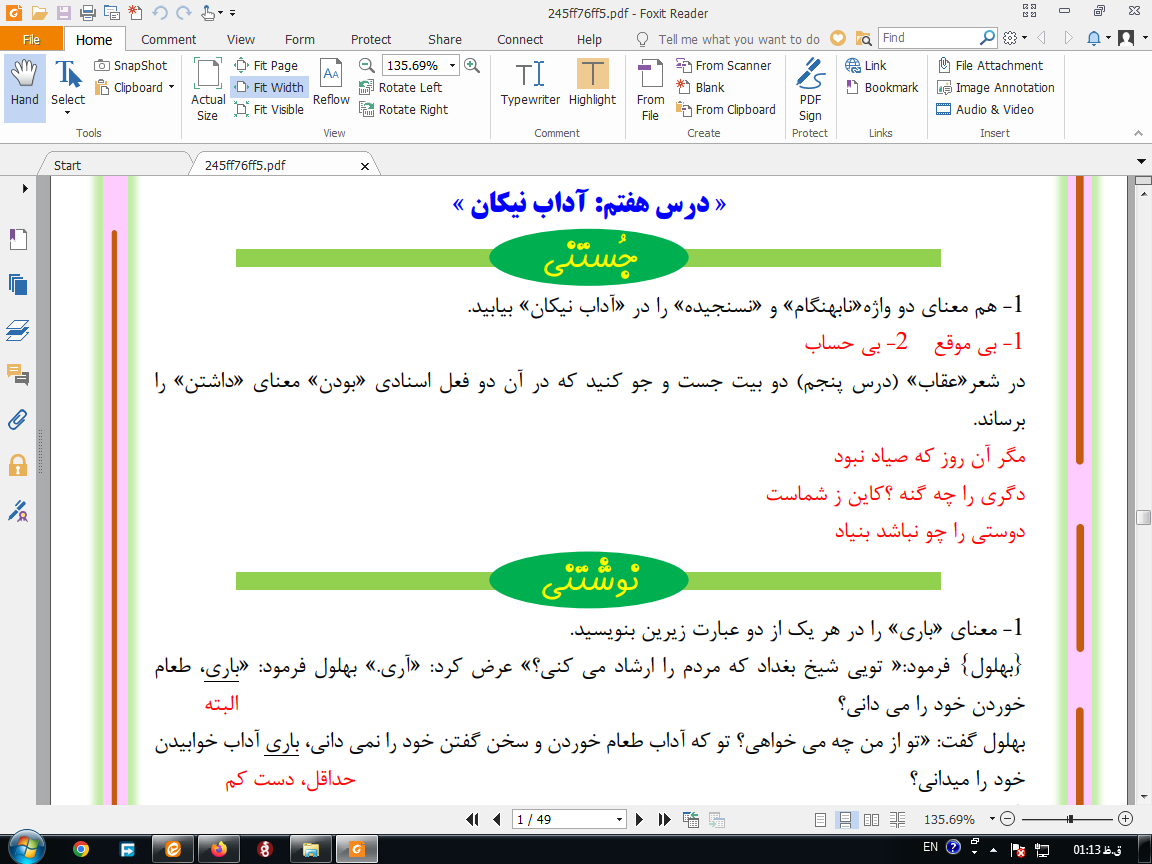Screen dimensions: 1152x864
Task: Open the attachments panel paperclip icon
Action: click(x=18, y=420)
